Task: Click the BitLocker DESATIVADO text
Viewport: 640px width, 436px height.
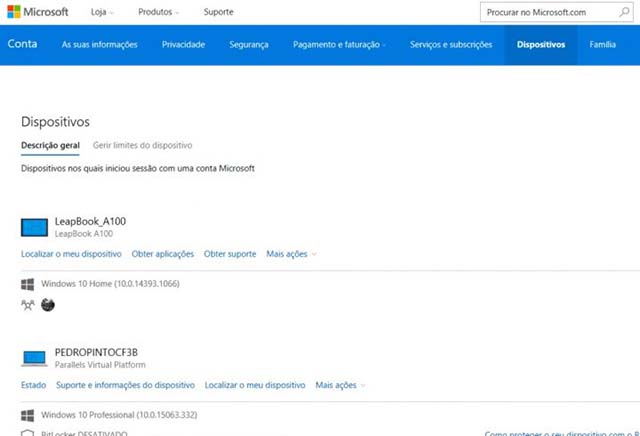Action: (x=84, y=433)
